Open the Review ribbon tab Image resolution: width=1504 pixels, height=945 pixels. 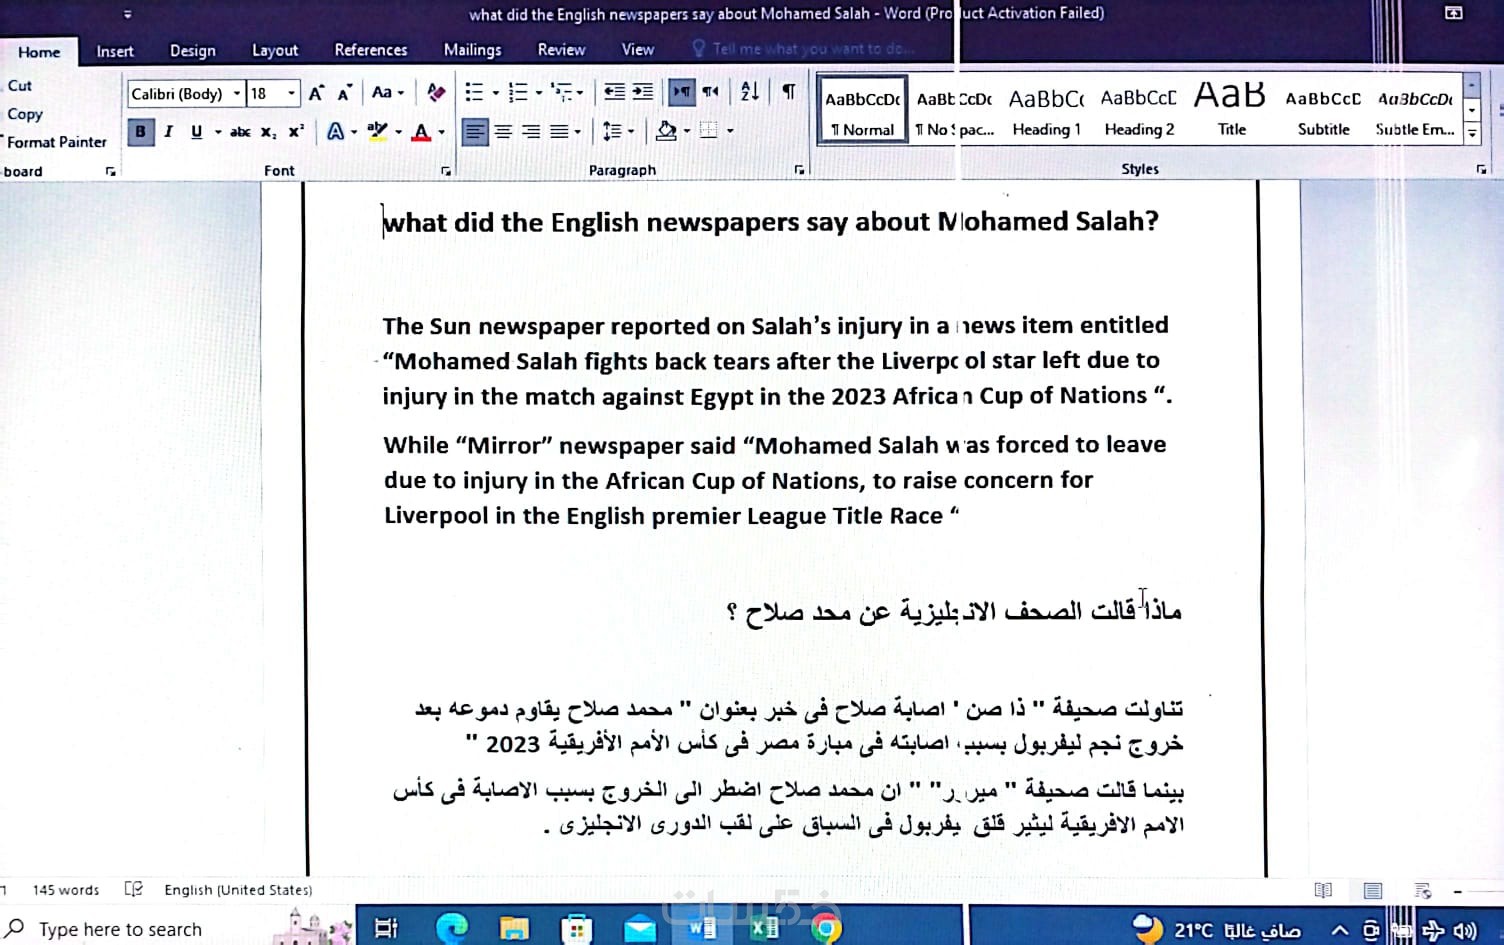pos(561,49)
